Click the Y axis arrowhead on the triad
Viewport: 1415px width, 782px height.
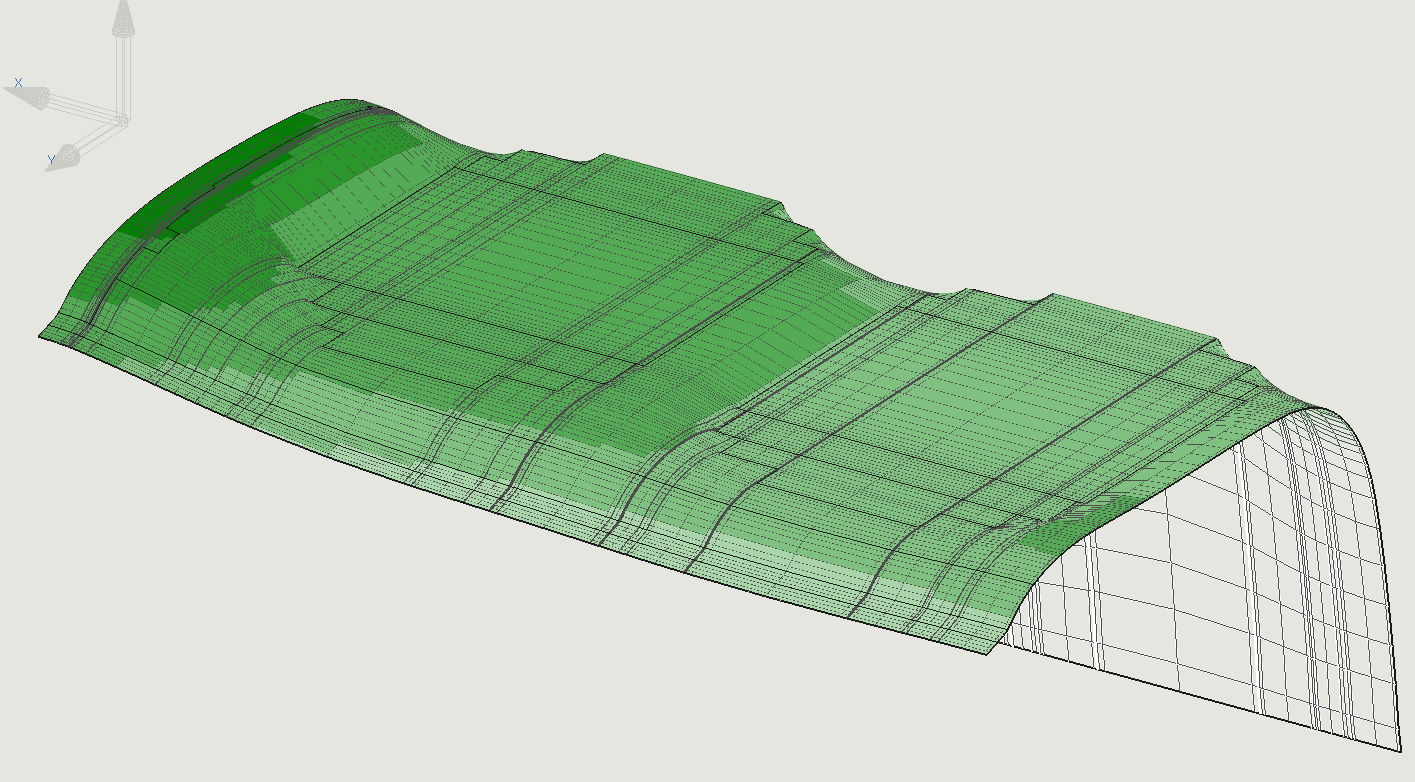[64, 157]
